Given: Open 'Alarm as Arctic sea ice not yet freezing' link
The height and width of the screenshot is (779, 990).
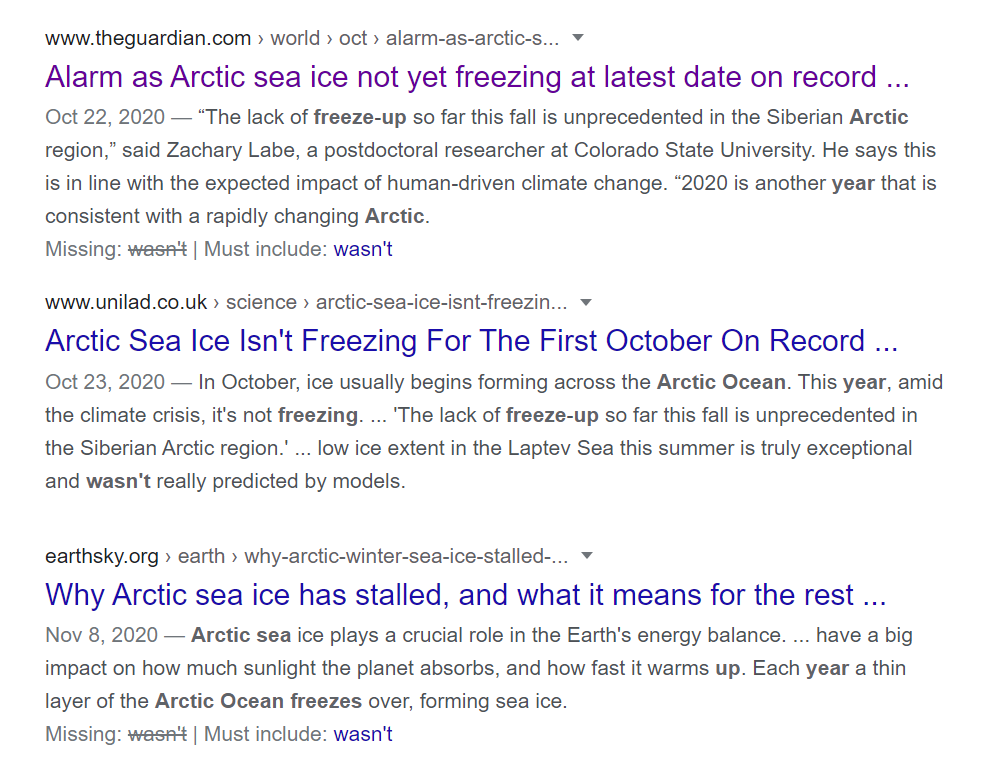Looking at the screenshot, I should click(477, 77).
